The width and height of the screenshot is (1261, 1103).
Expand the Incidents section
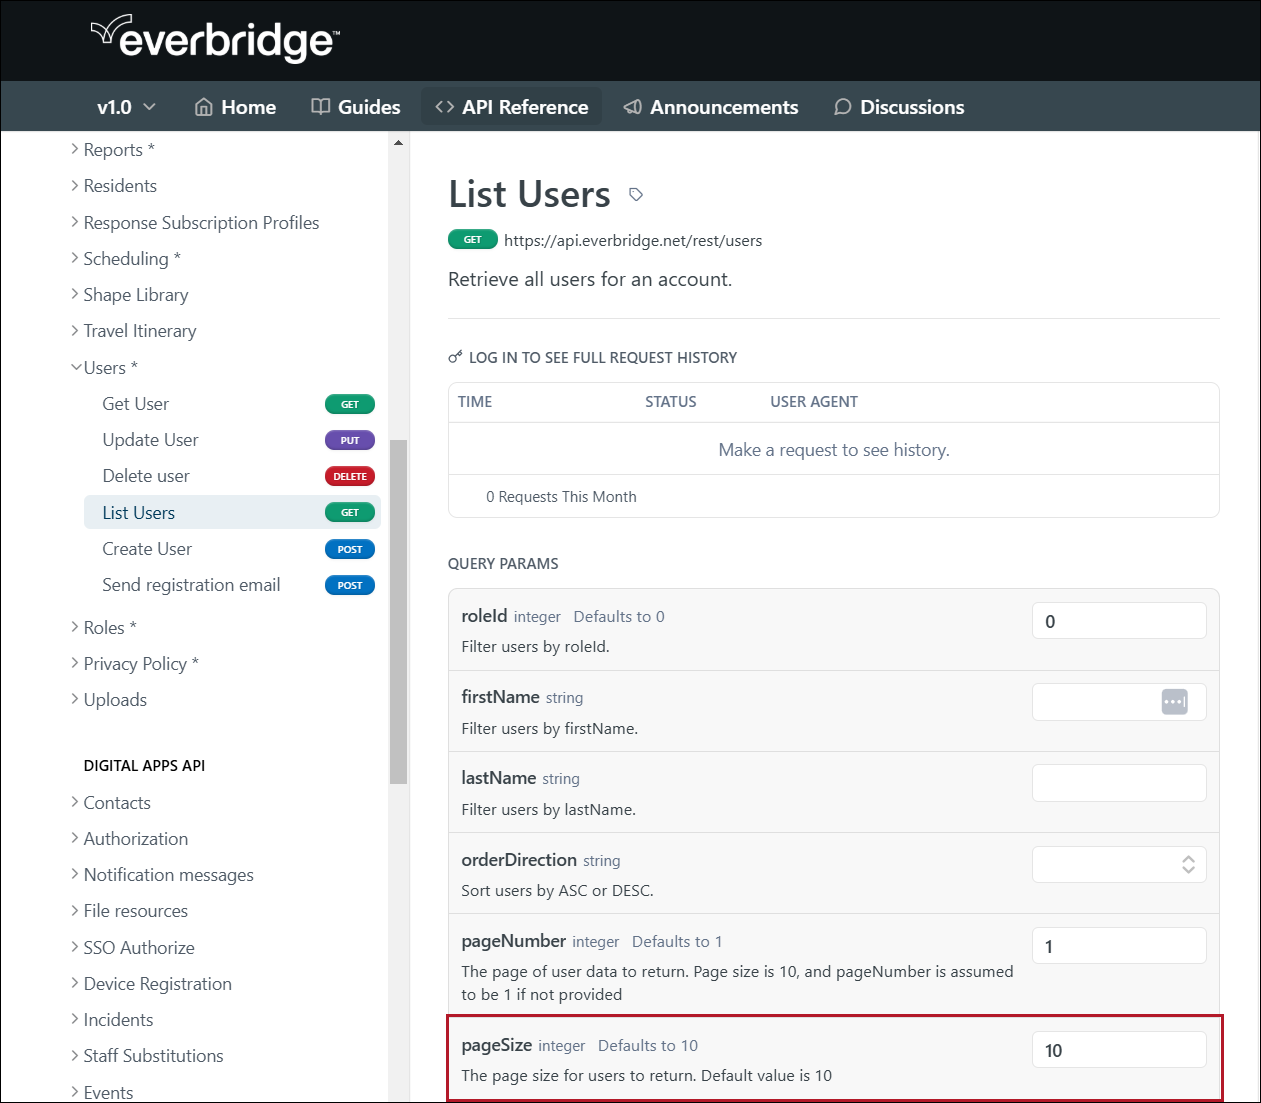coord(112,1019)
